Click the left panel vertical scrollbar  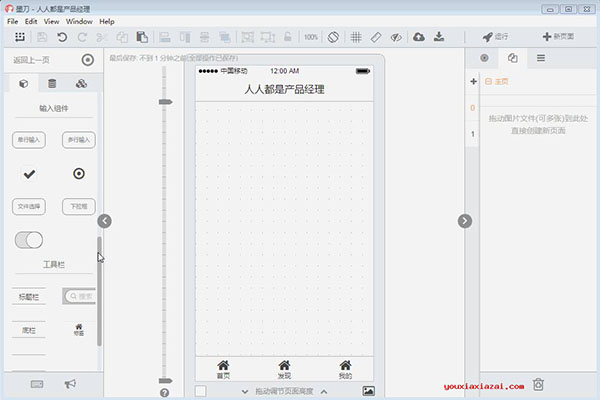tap(99, 291)
